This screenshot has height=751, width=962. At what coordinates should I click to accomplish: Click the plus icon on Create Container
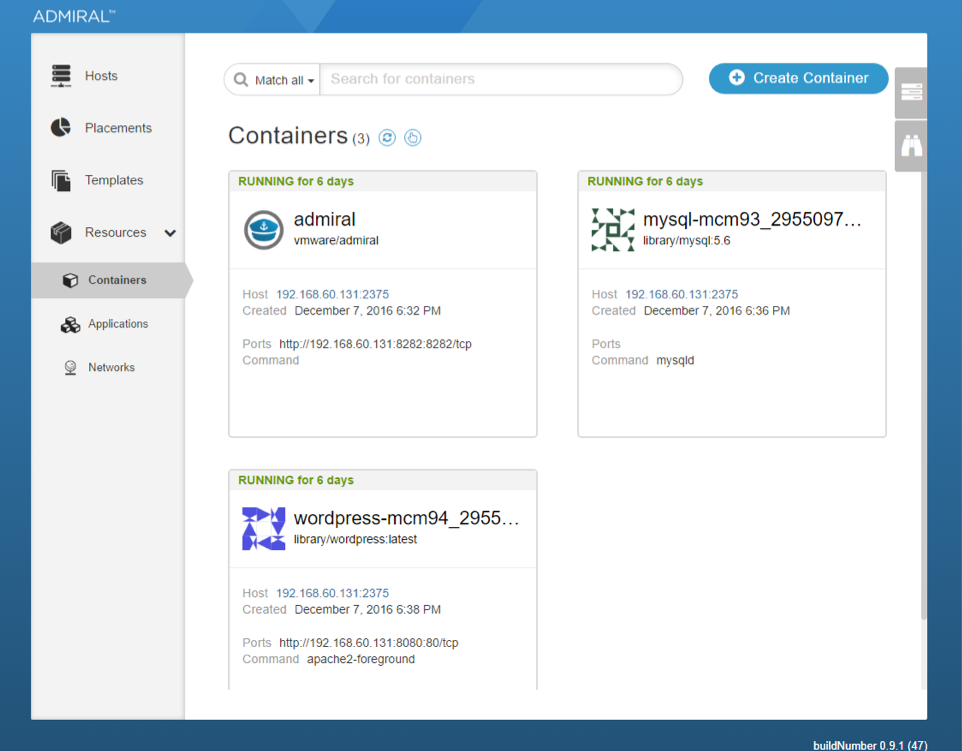coord(737,78)
